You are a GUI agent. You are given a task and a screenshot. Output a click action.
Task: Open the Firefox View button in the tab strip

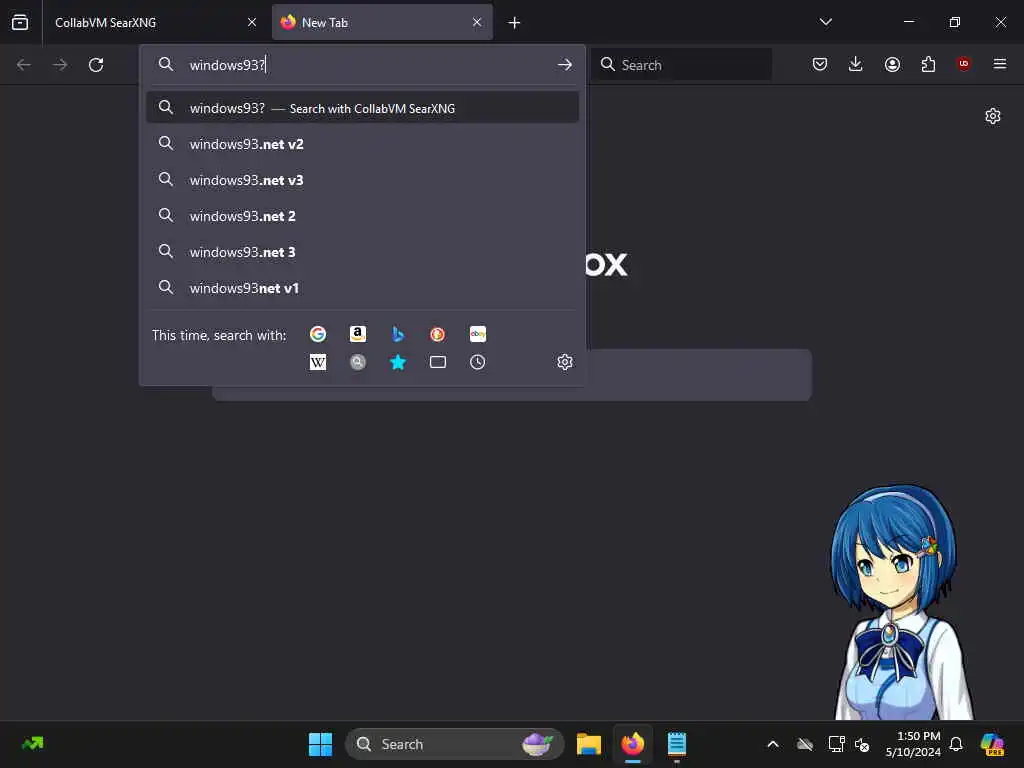[x=20, y=22]
